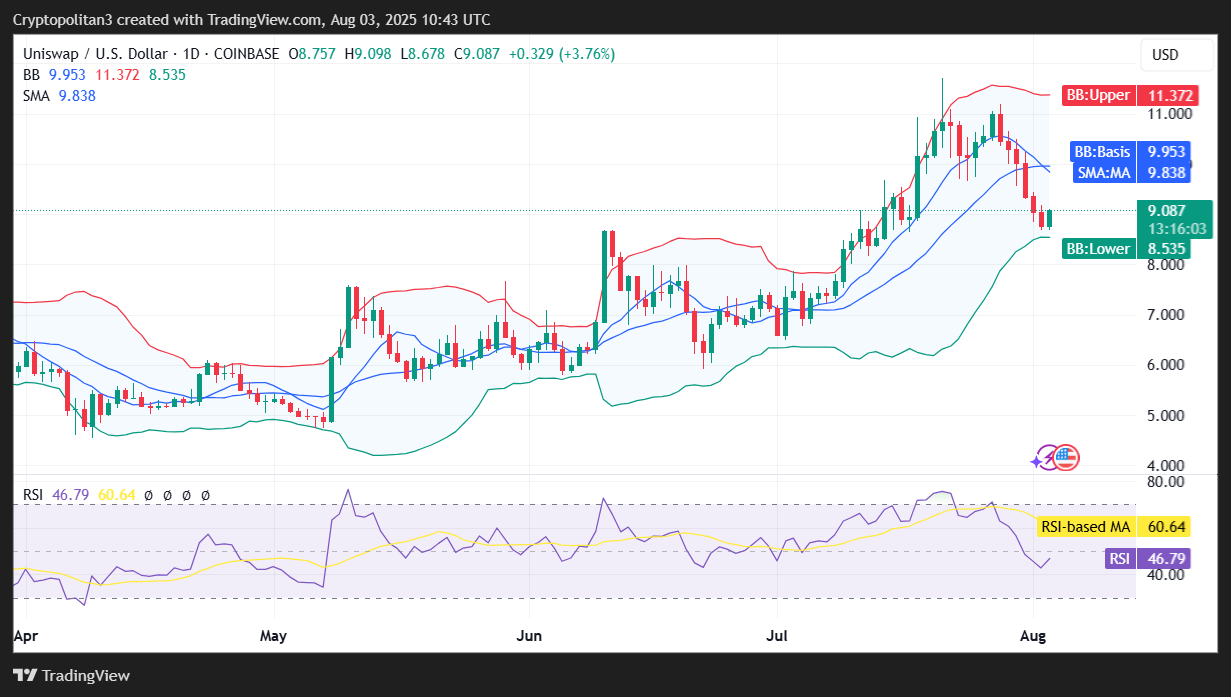The height and width of the screenshot is (697, 1231).
Task: Open the USD currency selector
Action: point(1165,55)
